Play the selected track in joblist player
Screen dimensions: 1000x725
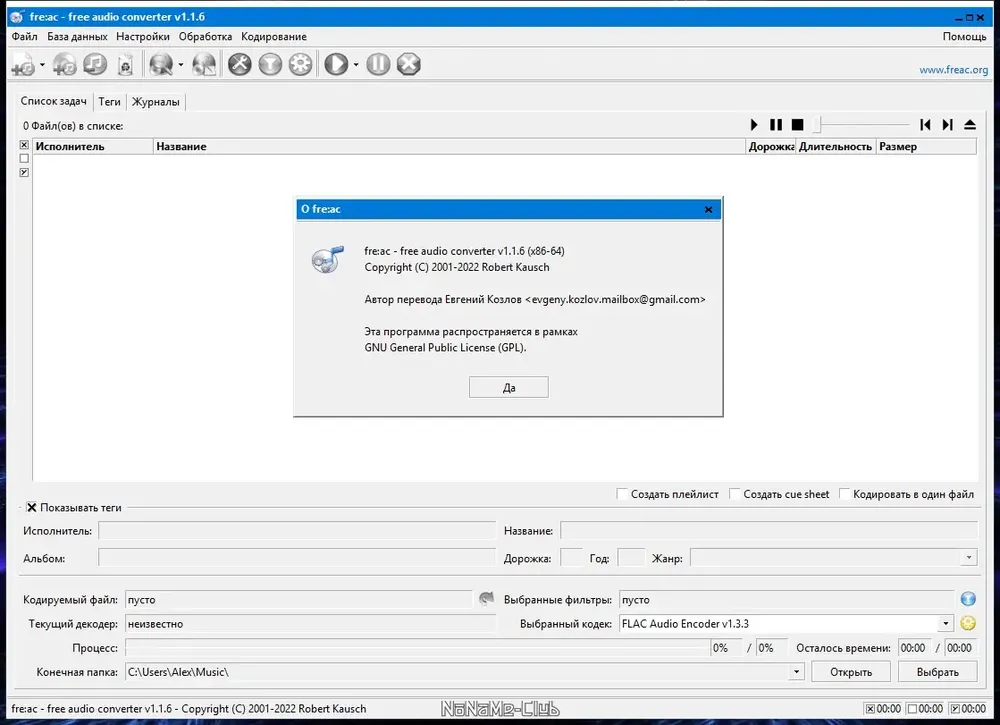click(754, 124)
